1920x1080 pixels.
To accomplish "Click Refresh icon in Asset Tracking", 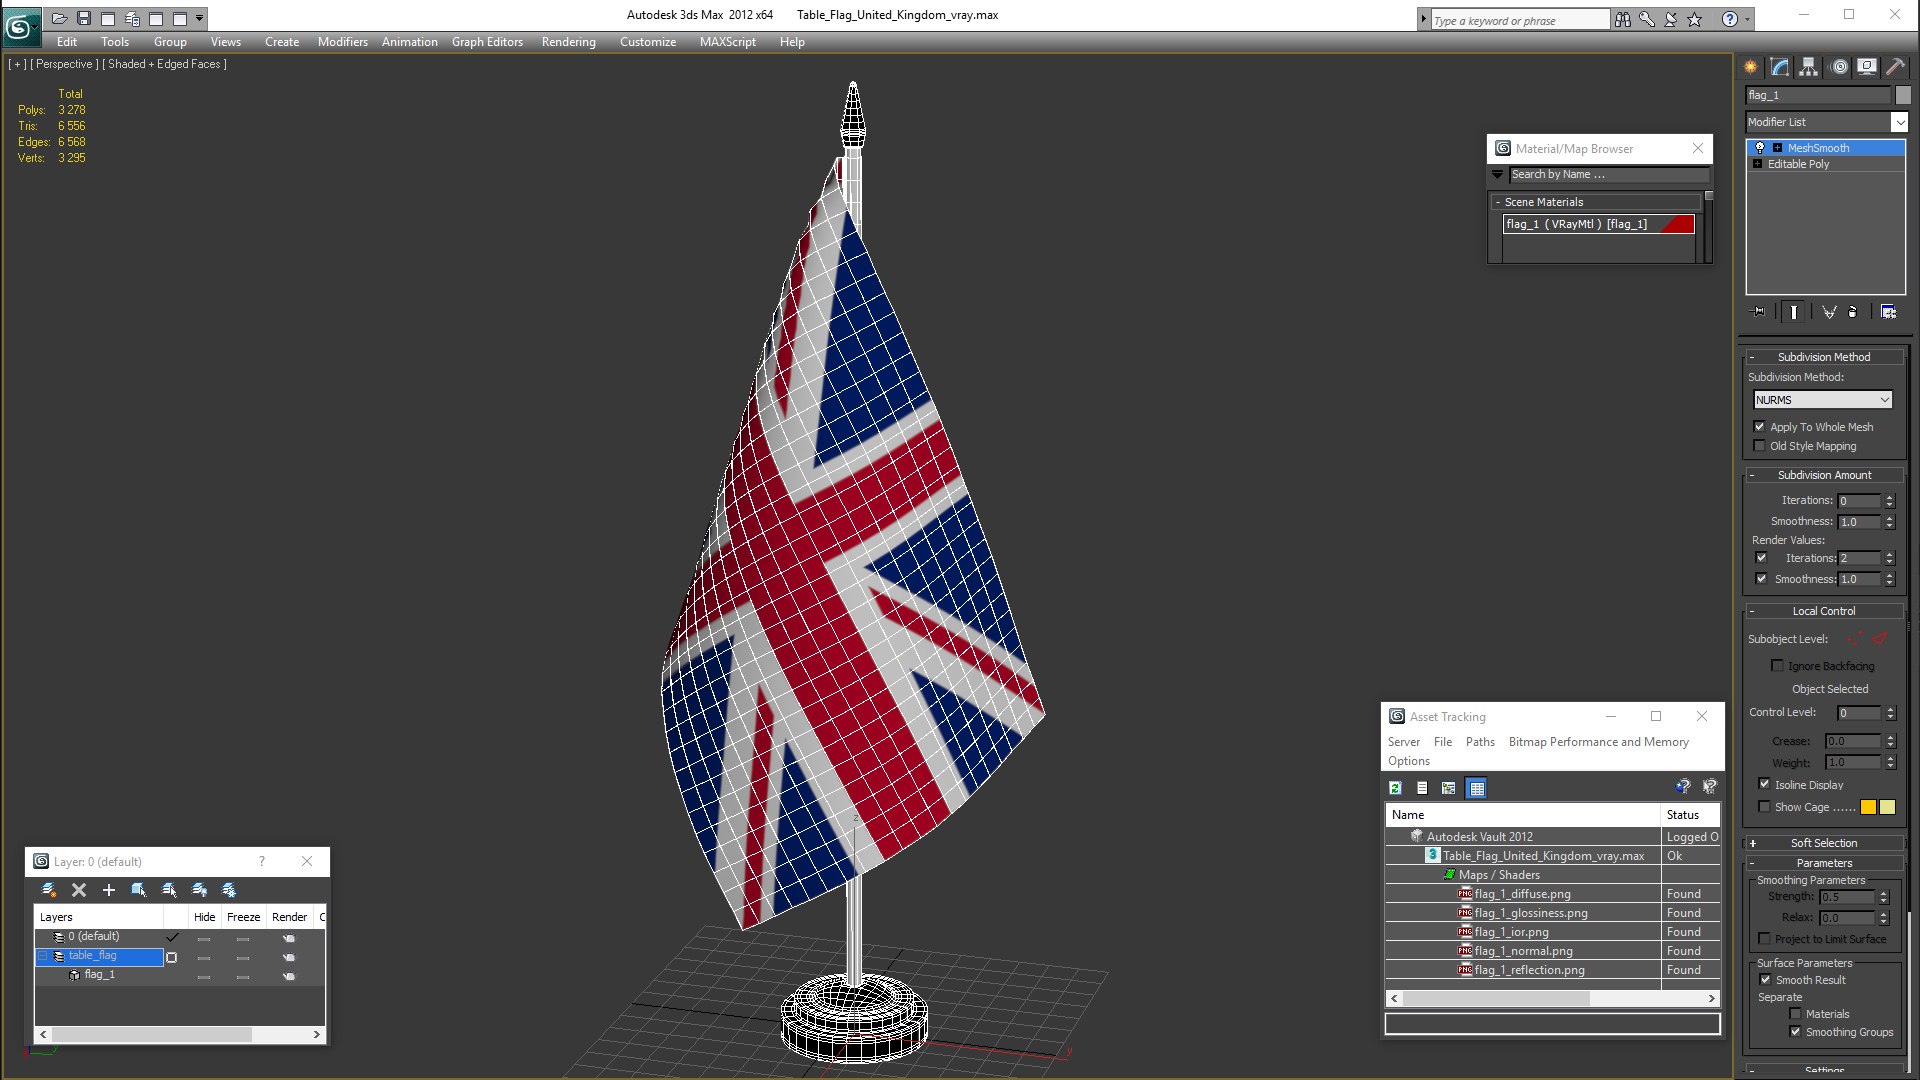I will pyautogui.click(x=1395, y=788).
